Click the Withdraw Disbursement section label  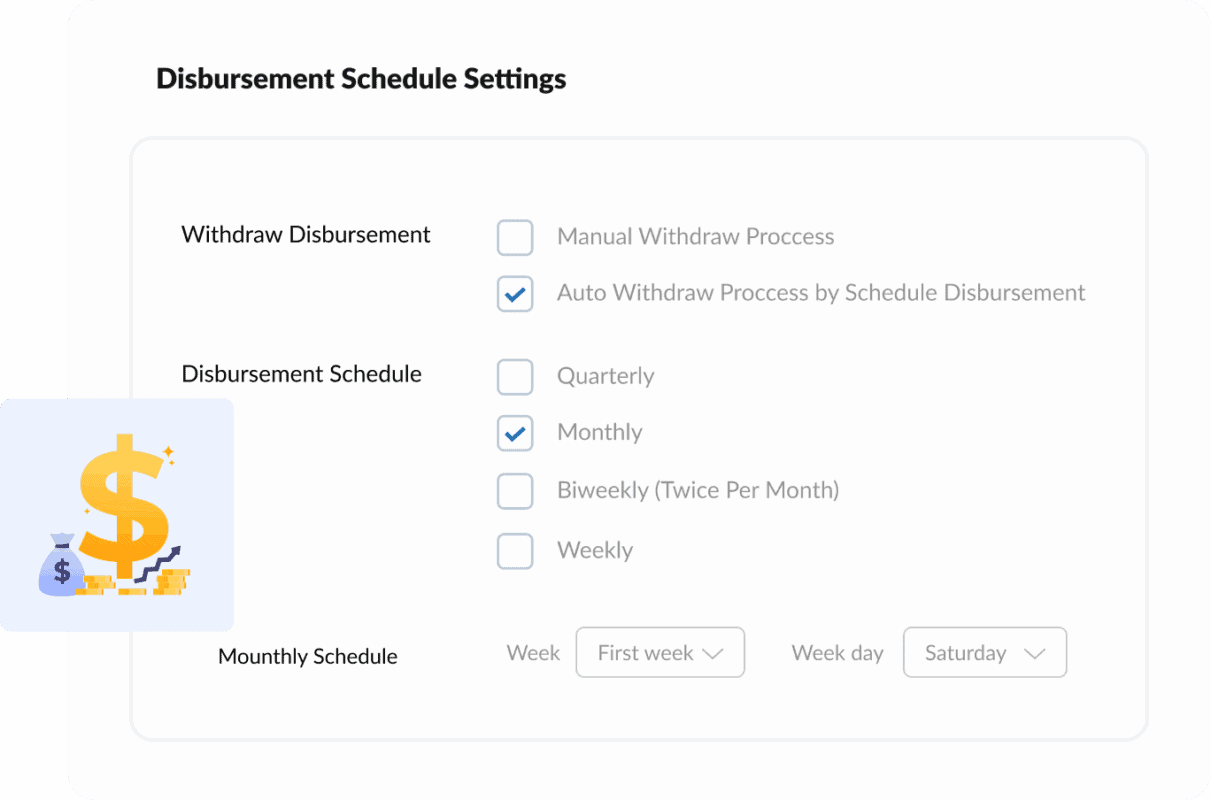point(306,235)
